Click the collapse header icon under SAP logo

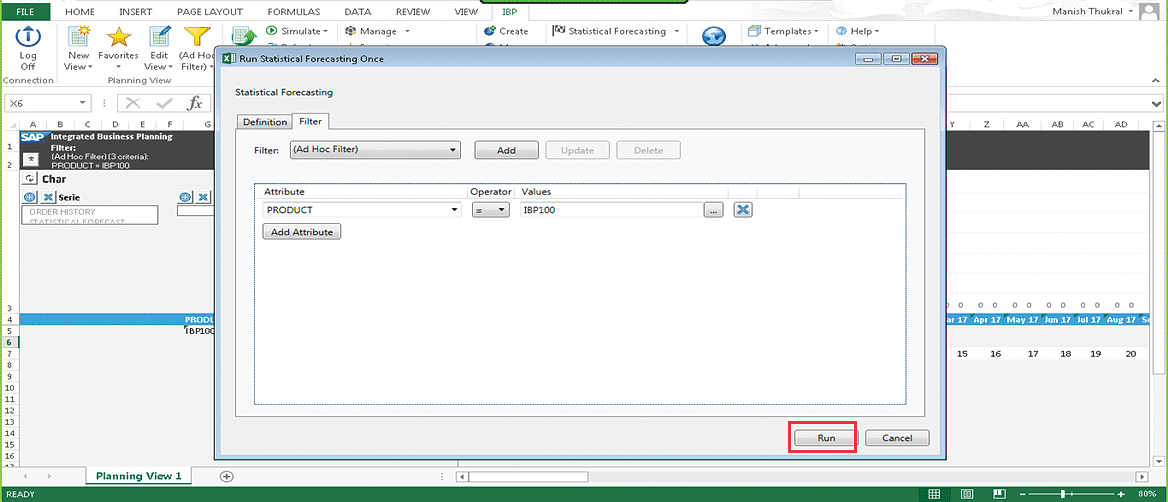(x=32, y=159)
